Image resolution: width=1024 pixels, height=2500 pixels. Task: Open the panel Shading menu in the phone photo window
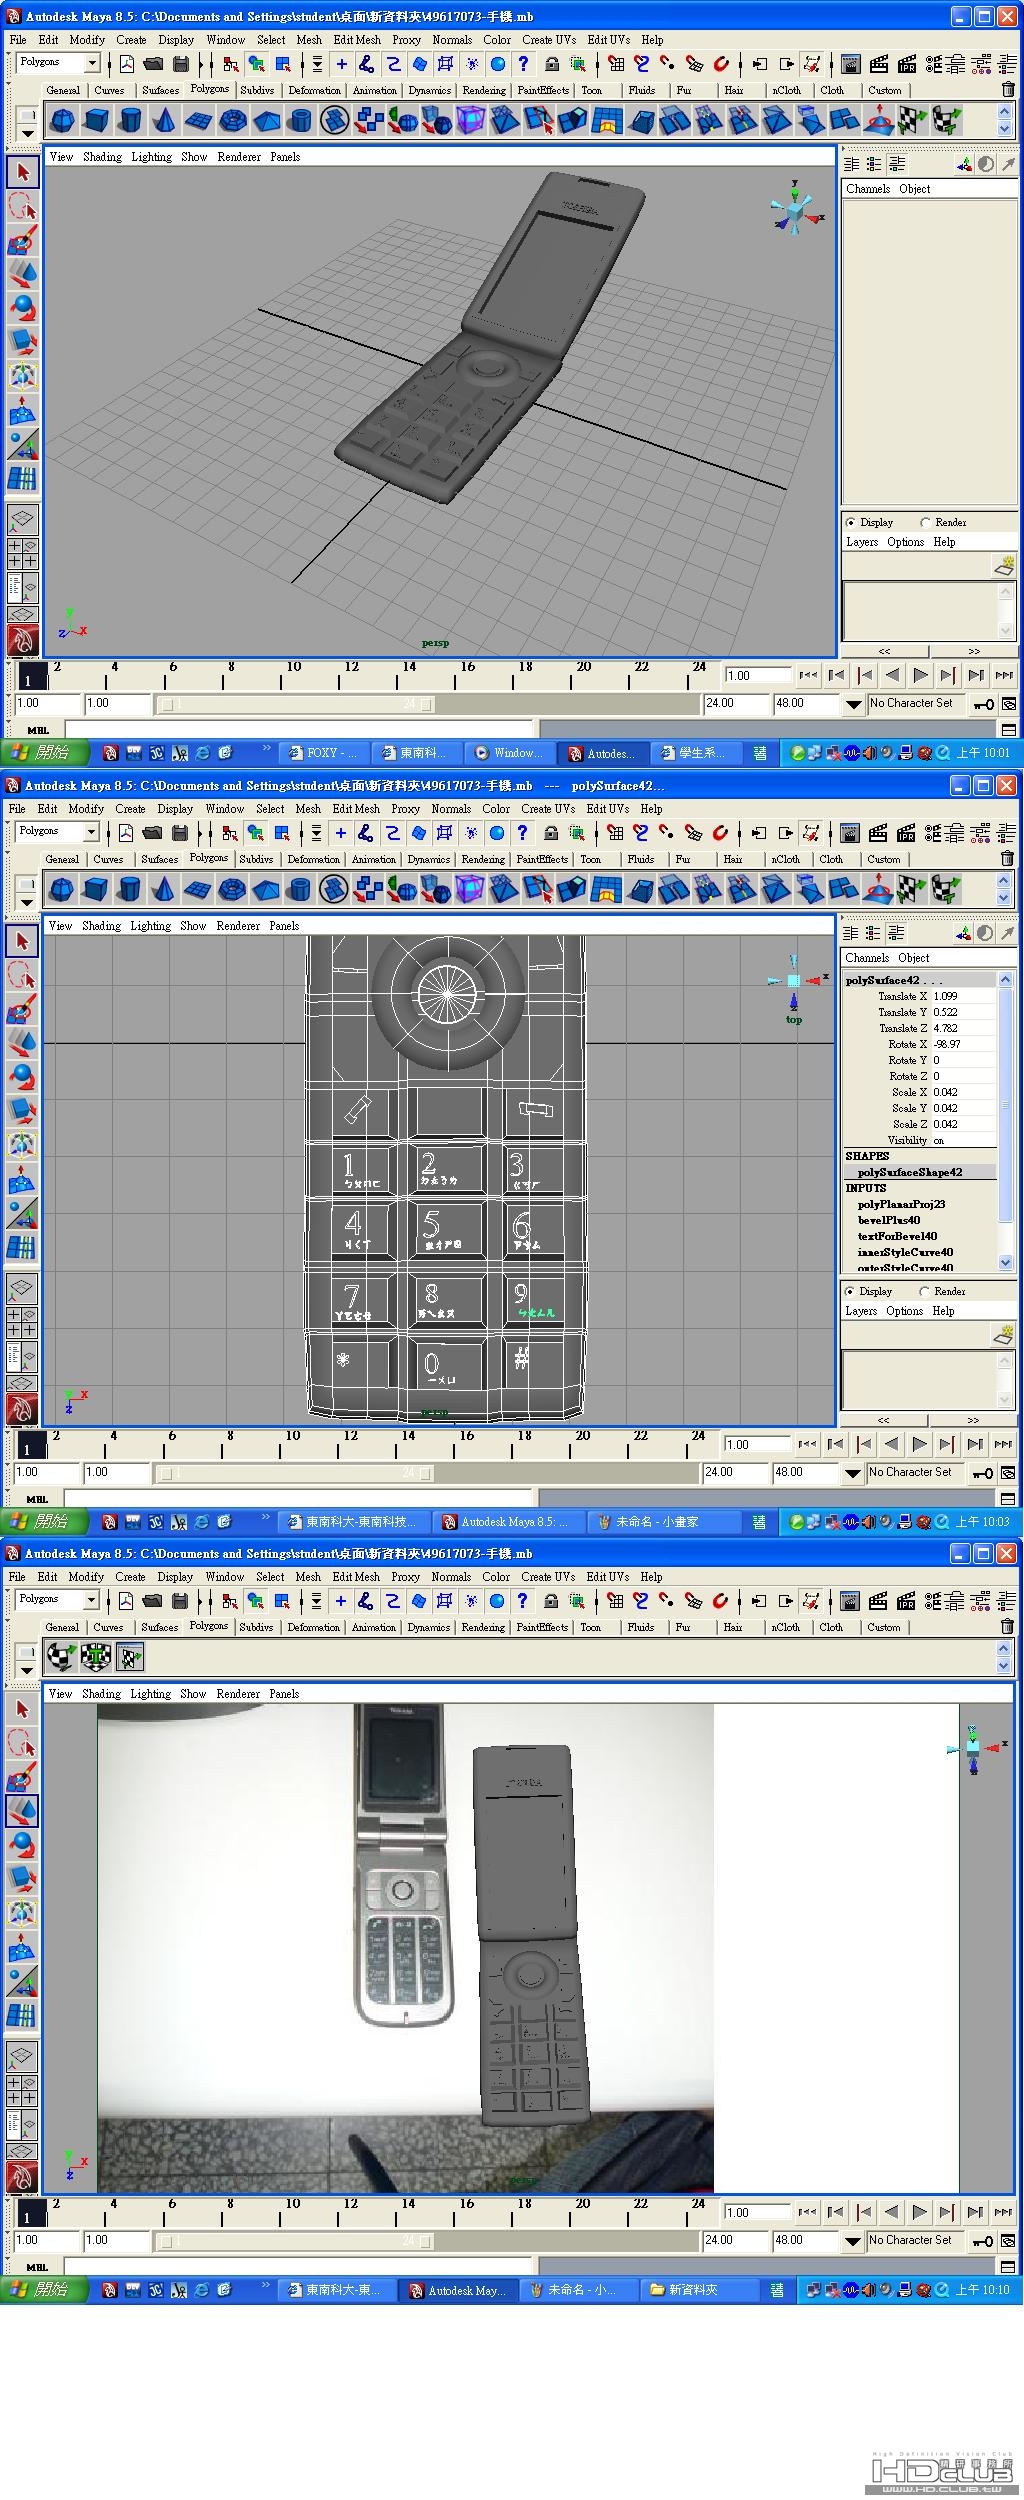point(101,1694)
